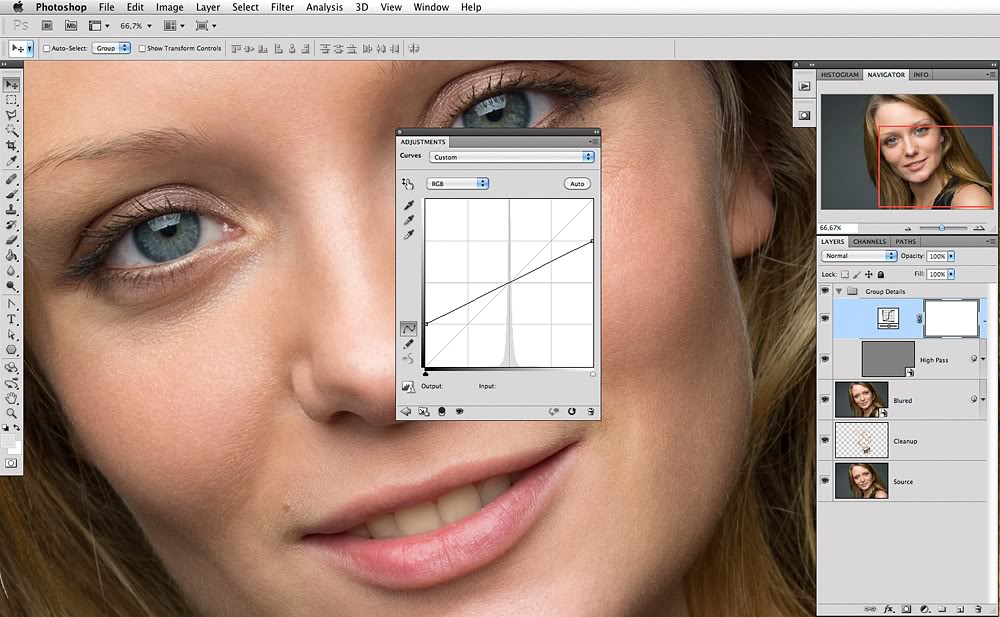The image size is (1000, 617).
Task: Collapse the Group Details layer group
Action: pos(838,291)
